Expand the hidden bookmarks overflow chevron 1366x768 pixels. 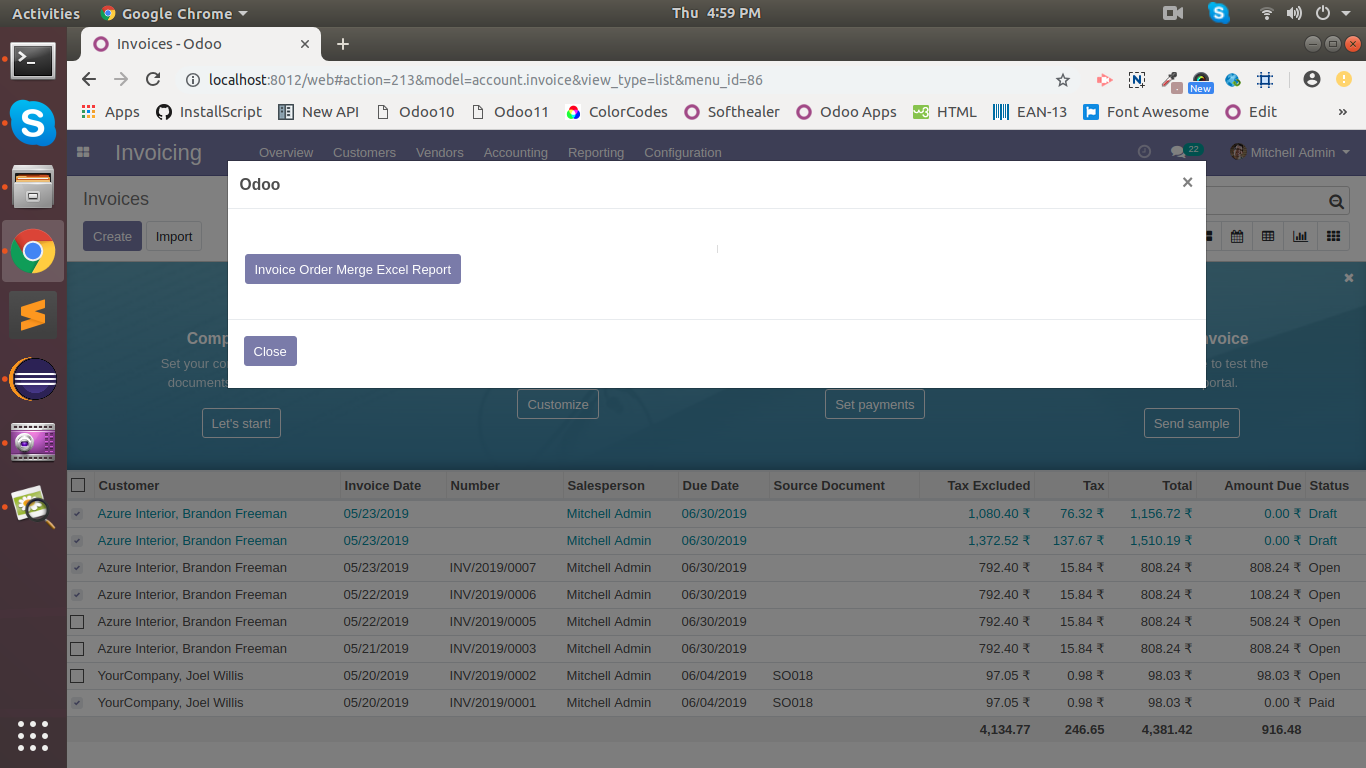point(1342,112)
